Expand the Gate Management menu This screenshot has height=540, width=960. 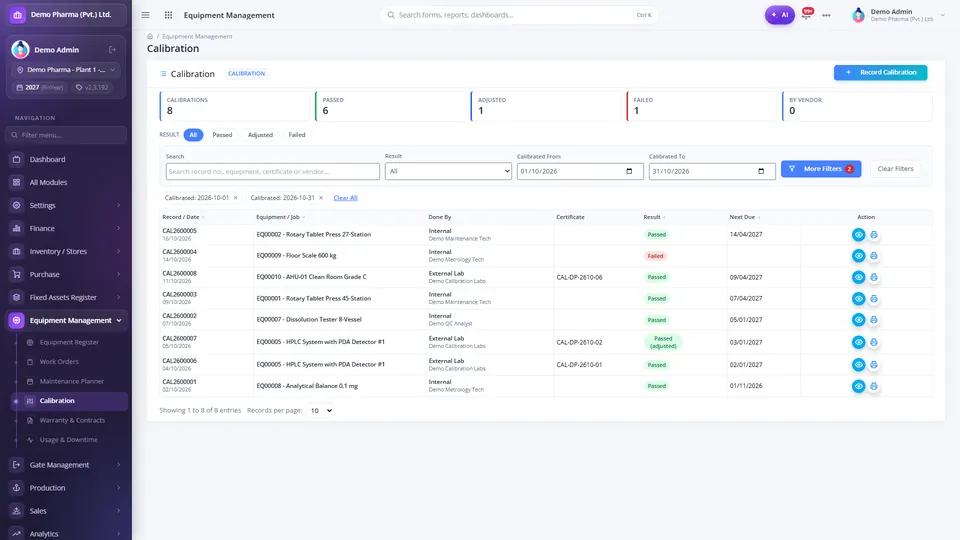pyautogui.click(x=66, y=465)
